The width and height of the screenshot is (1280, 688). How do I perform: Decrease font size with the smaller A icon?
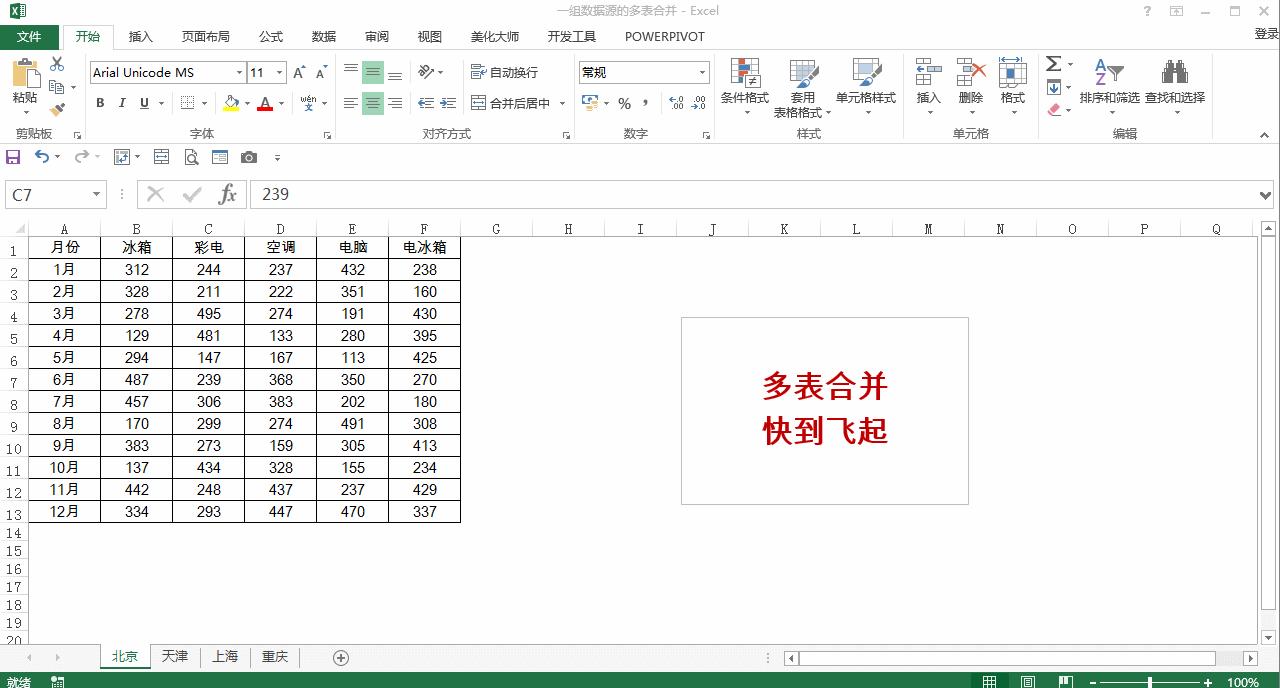[321, 73]
